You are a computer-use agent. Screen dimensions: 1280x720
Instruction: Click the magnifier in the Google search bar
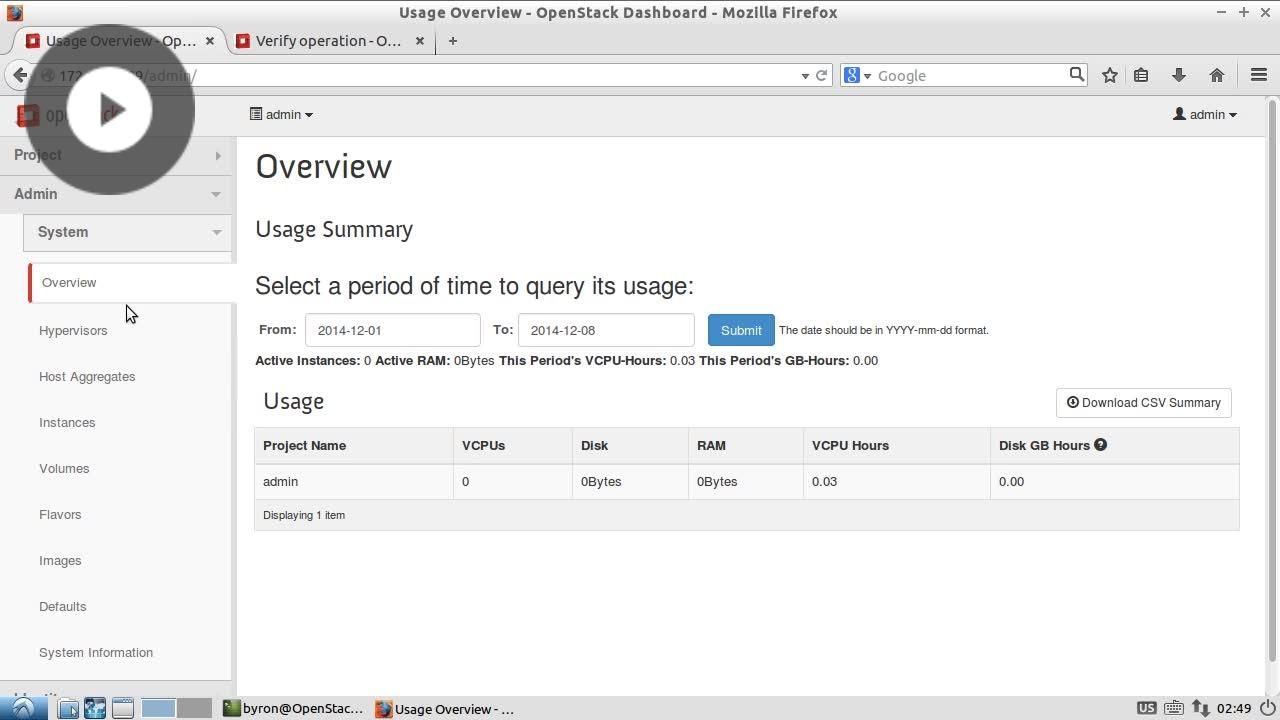click(x=1075, y=75)
